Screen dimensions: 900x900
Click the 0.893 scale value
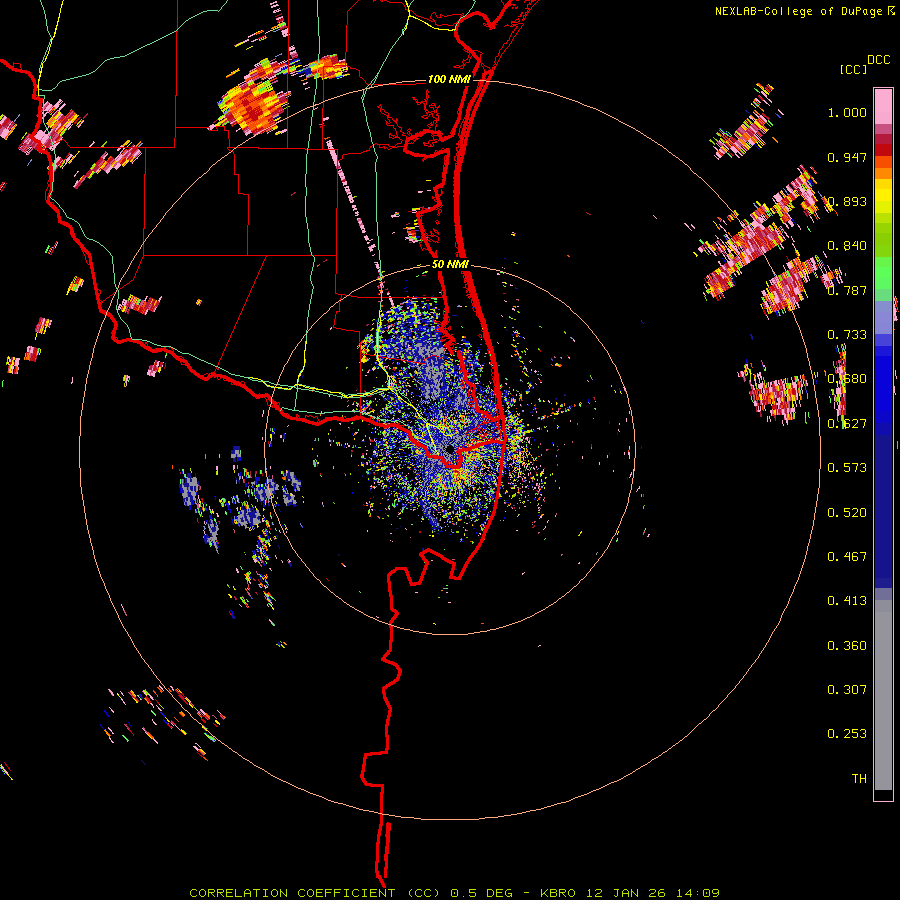pyautogui.click(x=847, y=201)
